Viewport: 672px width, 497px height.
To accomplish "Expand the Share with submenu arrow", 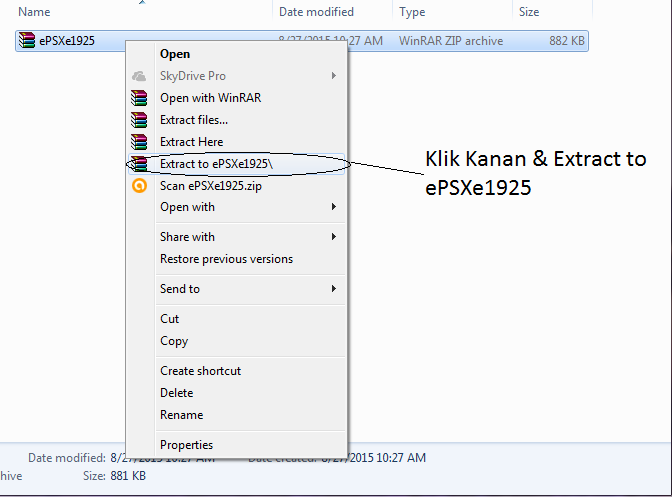I will pos(333,237).
